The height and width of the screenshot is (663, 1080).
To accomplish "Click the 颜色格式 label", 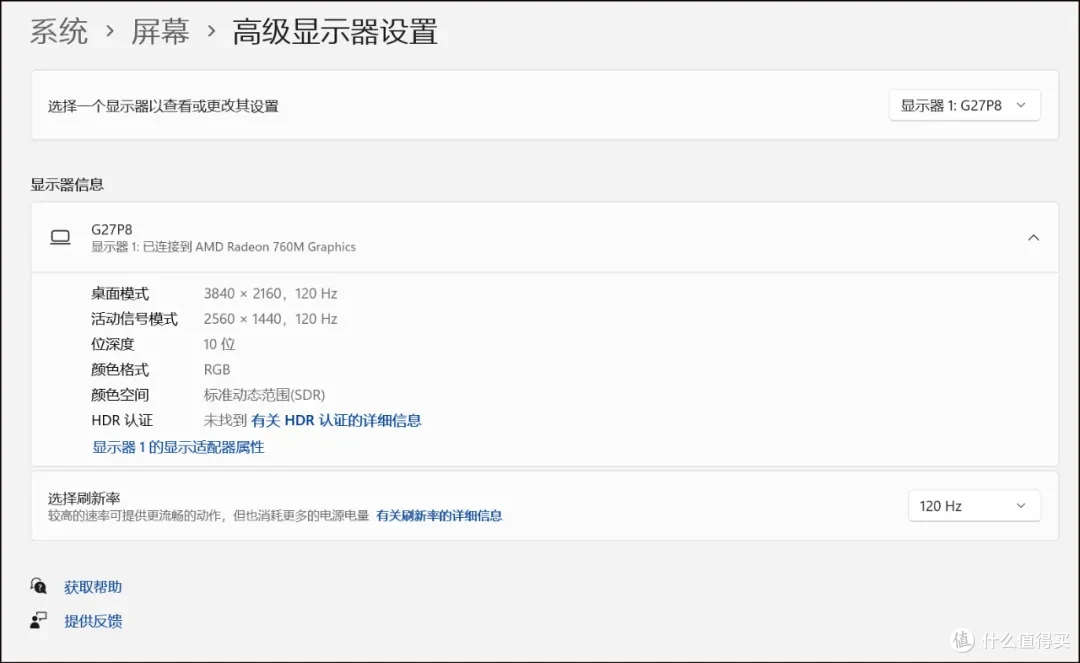I will (x=120, y=370).
